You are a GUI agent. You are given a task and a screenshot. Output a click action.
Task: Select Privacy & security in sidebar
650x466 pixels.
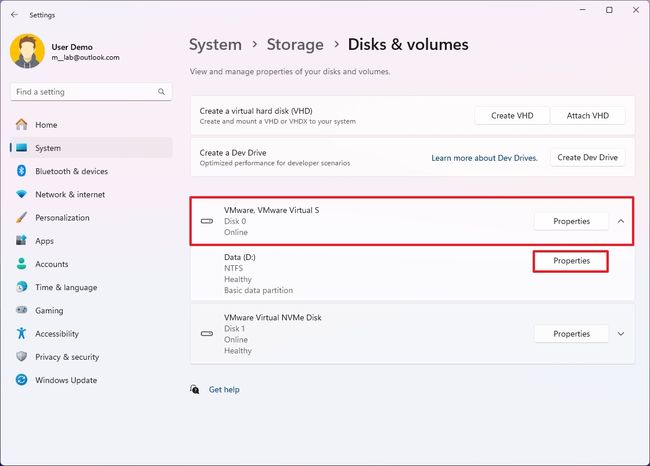(67, 357)
